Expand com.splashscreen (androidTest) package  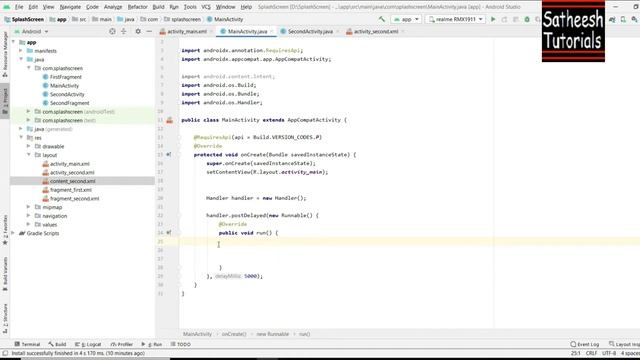28,111
